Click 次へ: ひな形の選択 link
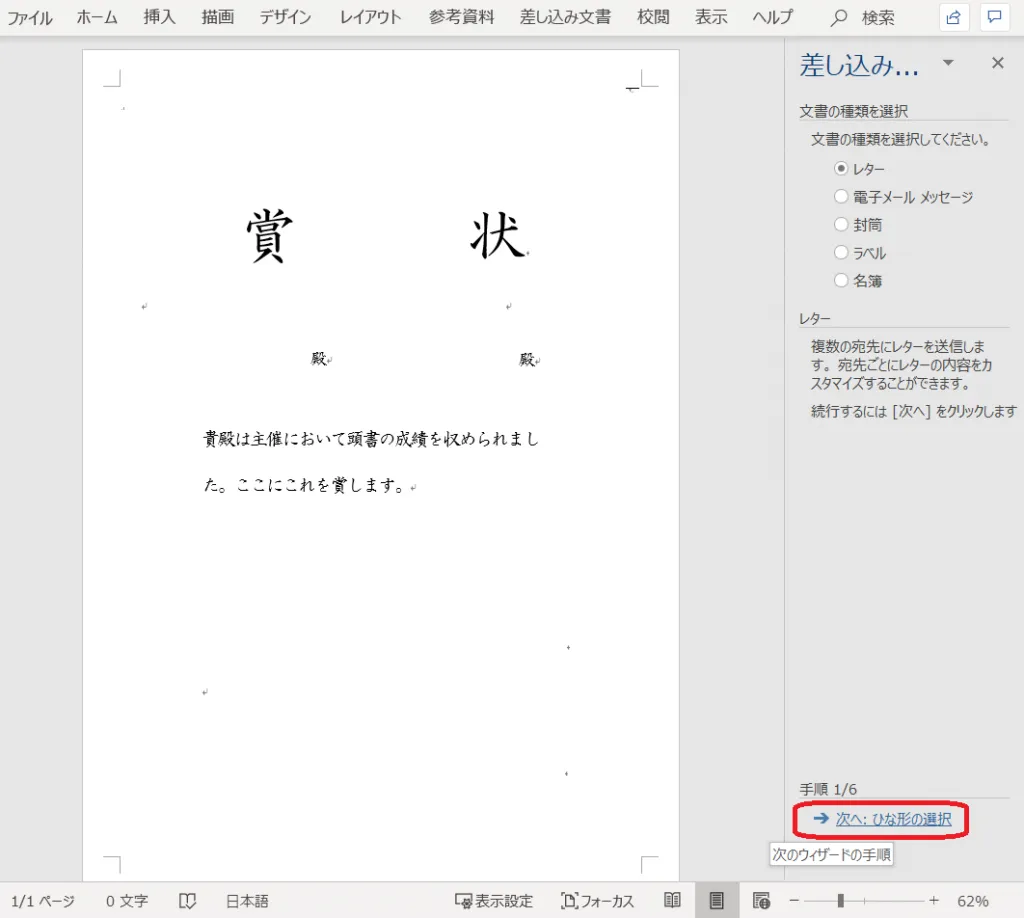 click(893, 818)
